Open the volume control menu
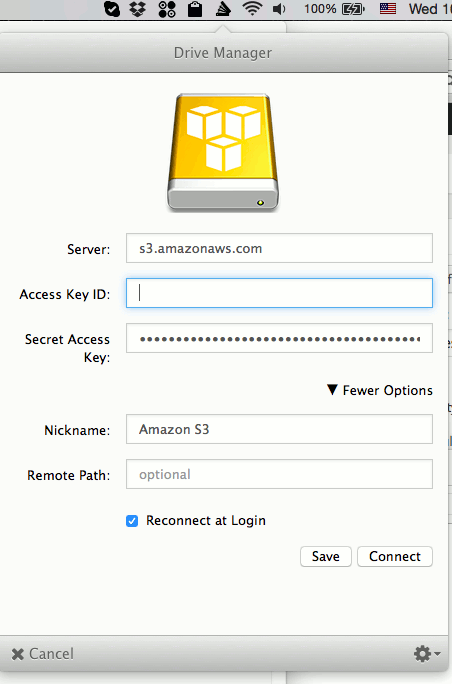This screenshot has height=684, width=452. [279, 9]
